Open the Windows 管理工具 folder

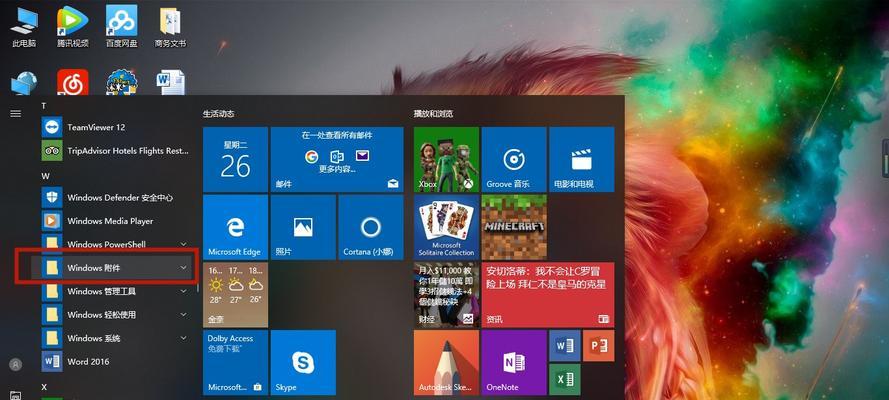[x=116, y=291]
